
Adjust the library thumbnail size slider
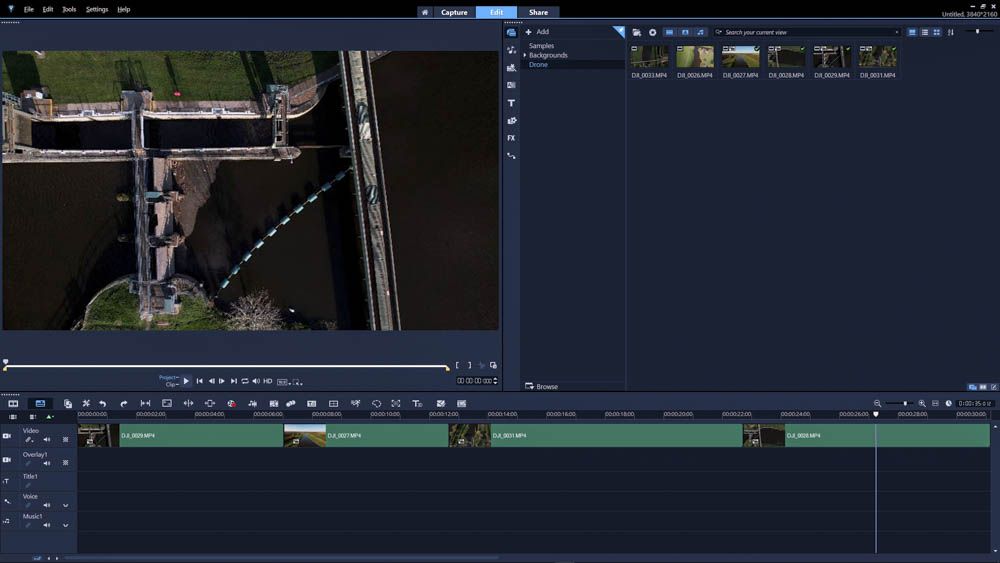[x=977, y=32]
